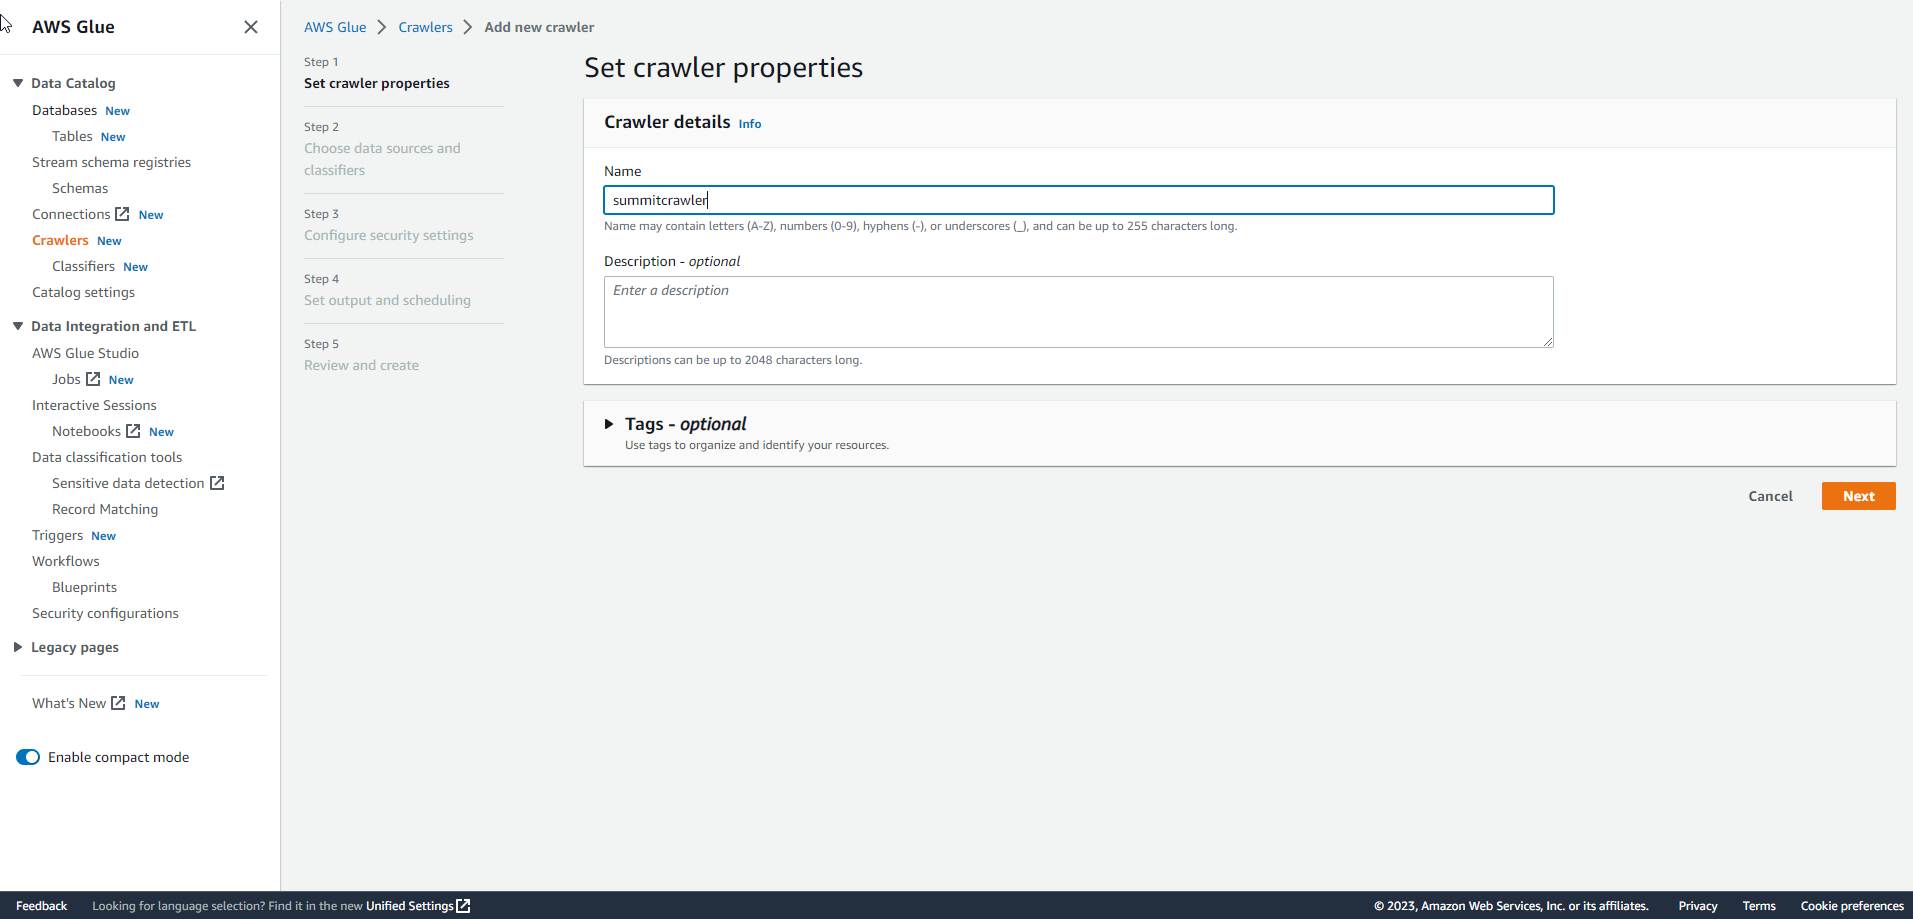Collapse Data Integration and ETL section

(x=18, y=326)
